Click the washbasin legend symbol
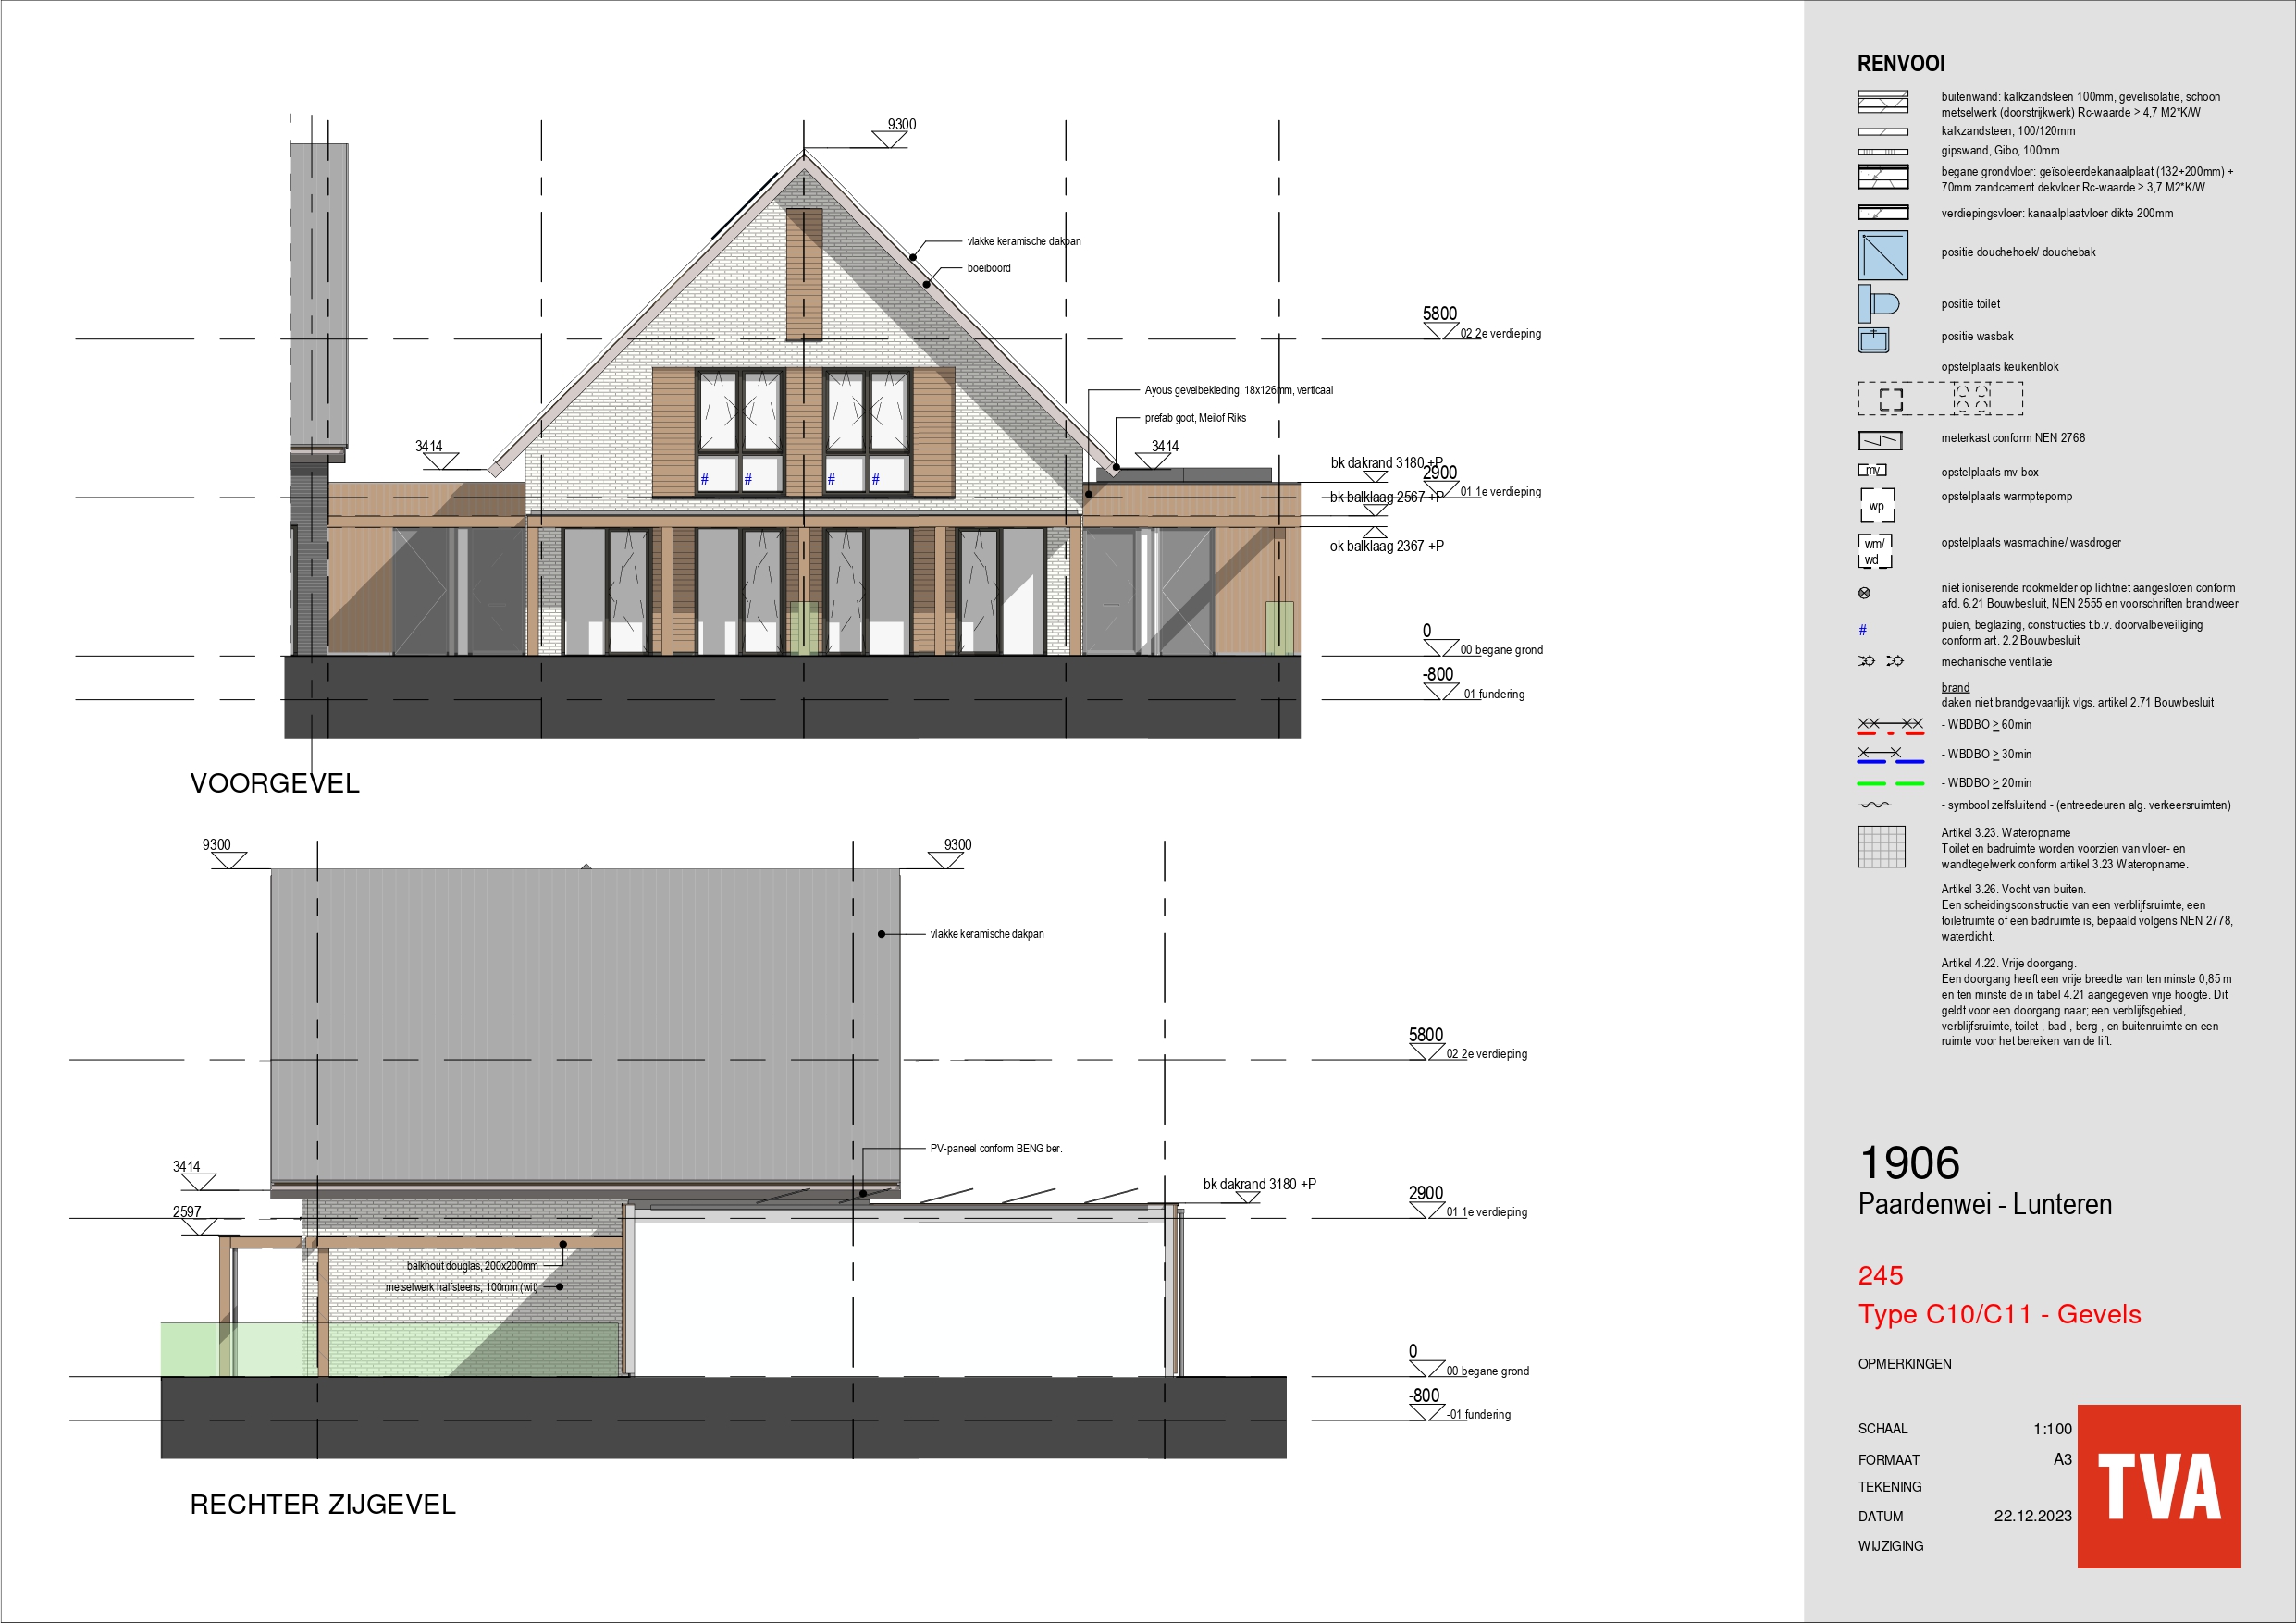 pyautogui.click(x=1873, y=340)
